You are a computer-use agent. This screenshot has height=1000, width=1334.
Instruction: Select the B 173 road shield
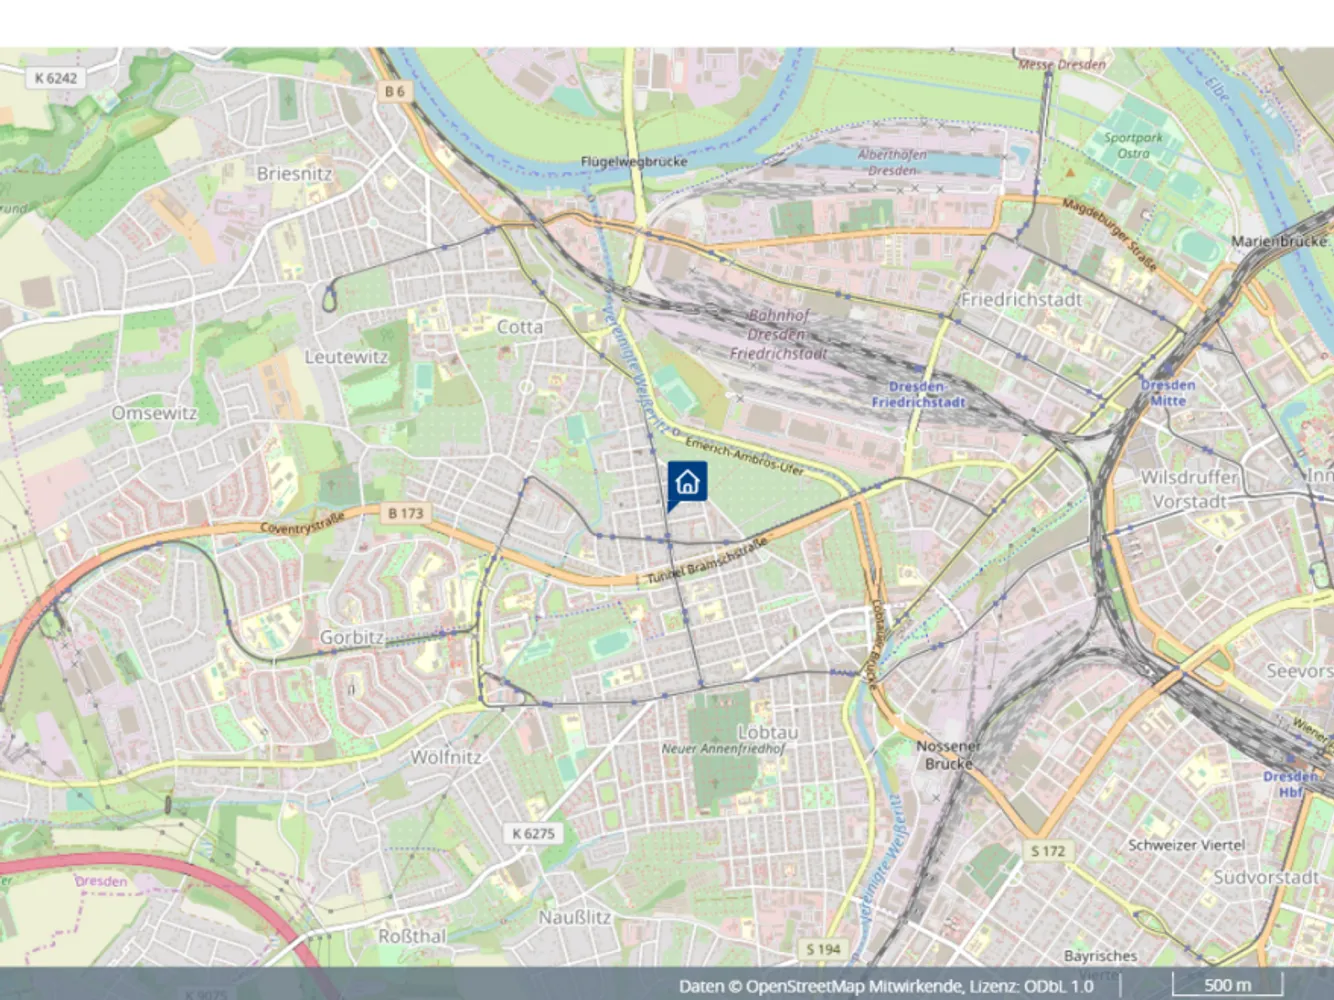(405, 513)
